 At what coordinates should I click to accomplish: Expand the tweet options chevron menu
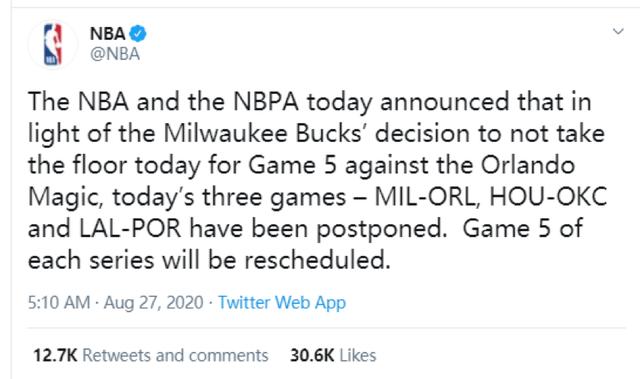(x=618, y=31)
